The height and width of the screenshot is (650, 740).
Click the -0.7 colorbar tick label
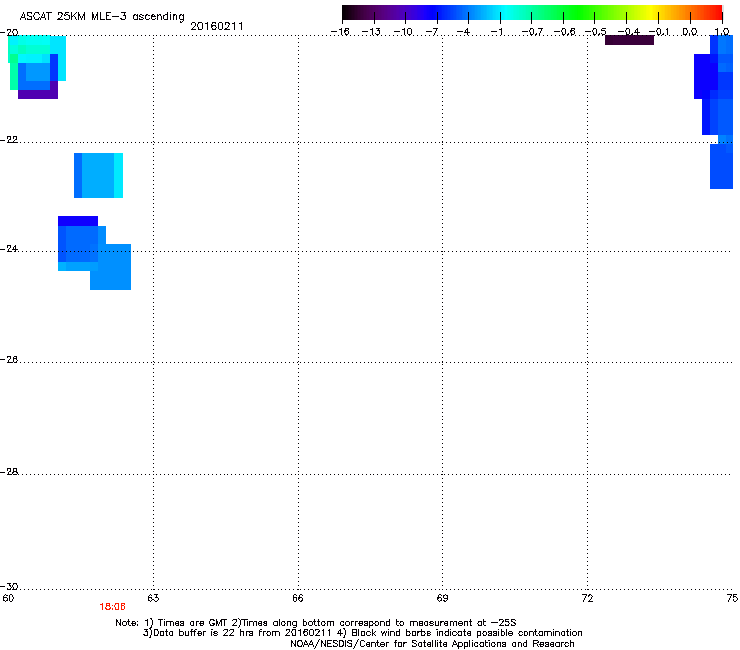click(532, 32)
